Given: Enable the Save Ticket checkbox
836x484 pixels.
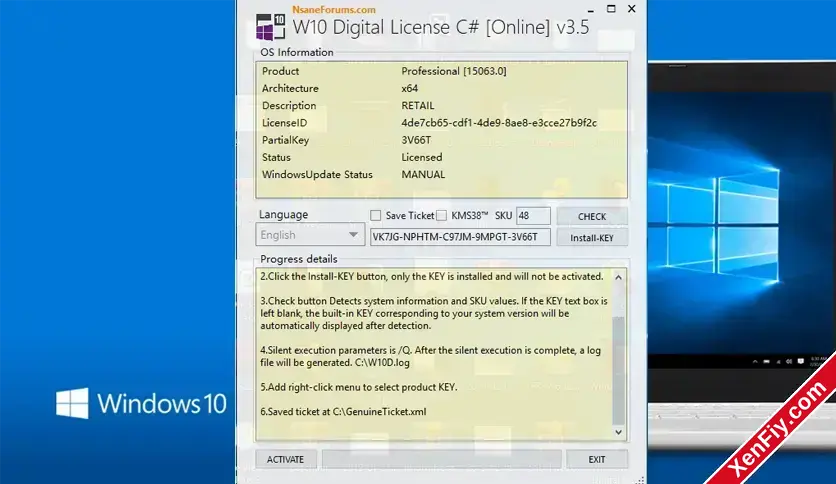Looking at the screenshot, I should 375,215.
